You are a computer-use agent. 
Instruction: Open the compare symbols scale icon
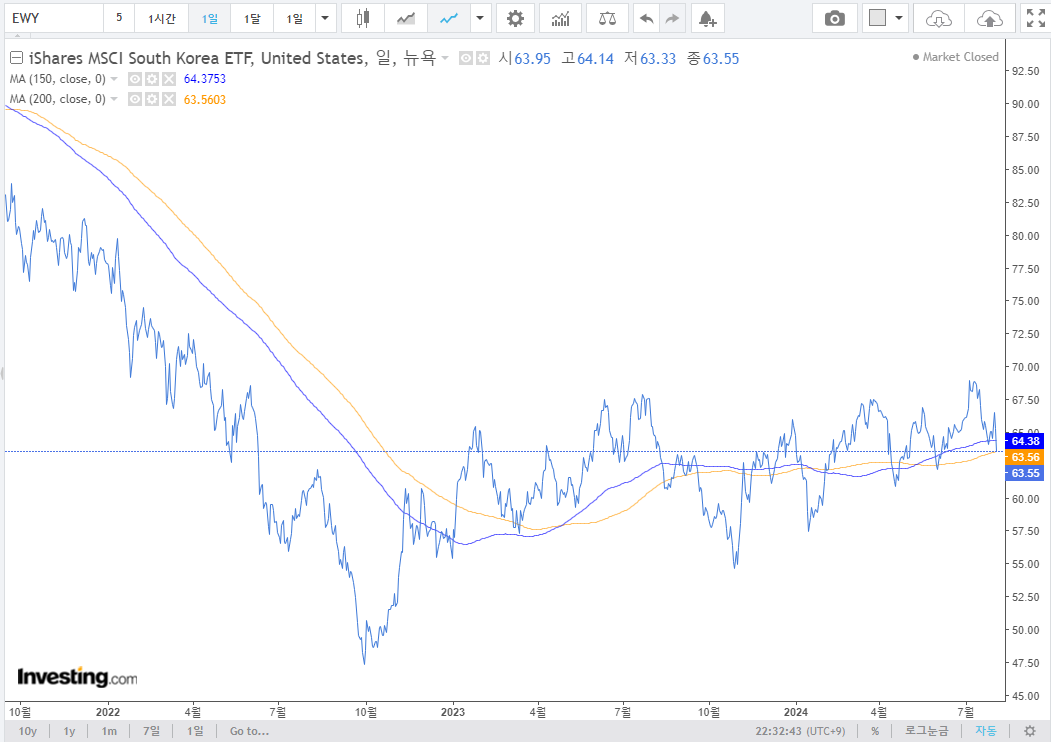(x=607, y=18)
